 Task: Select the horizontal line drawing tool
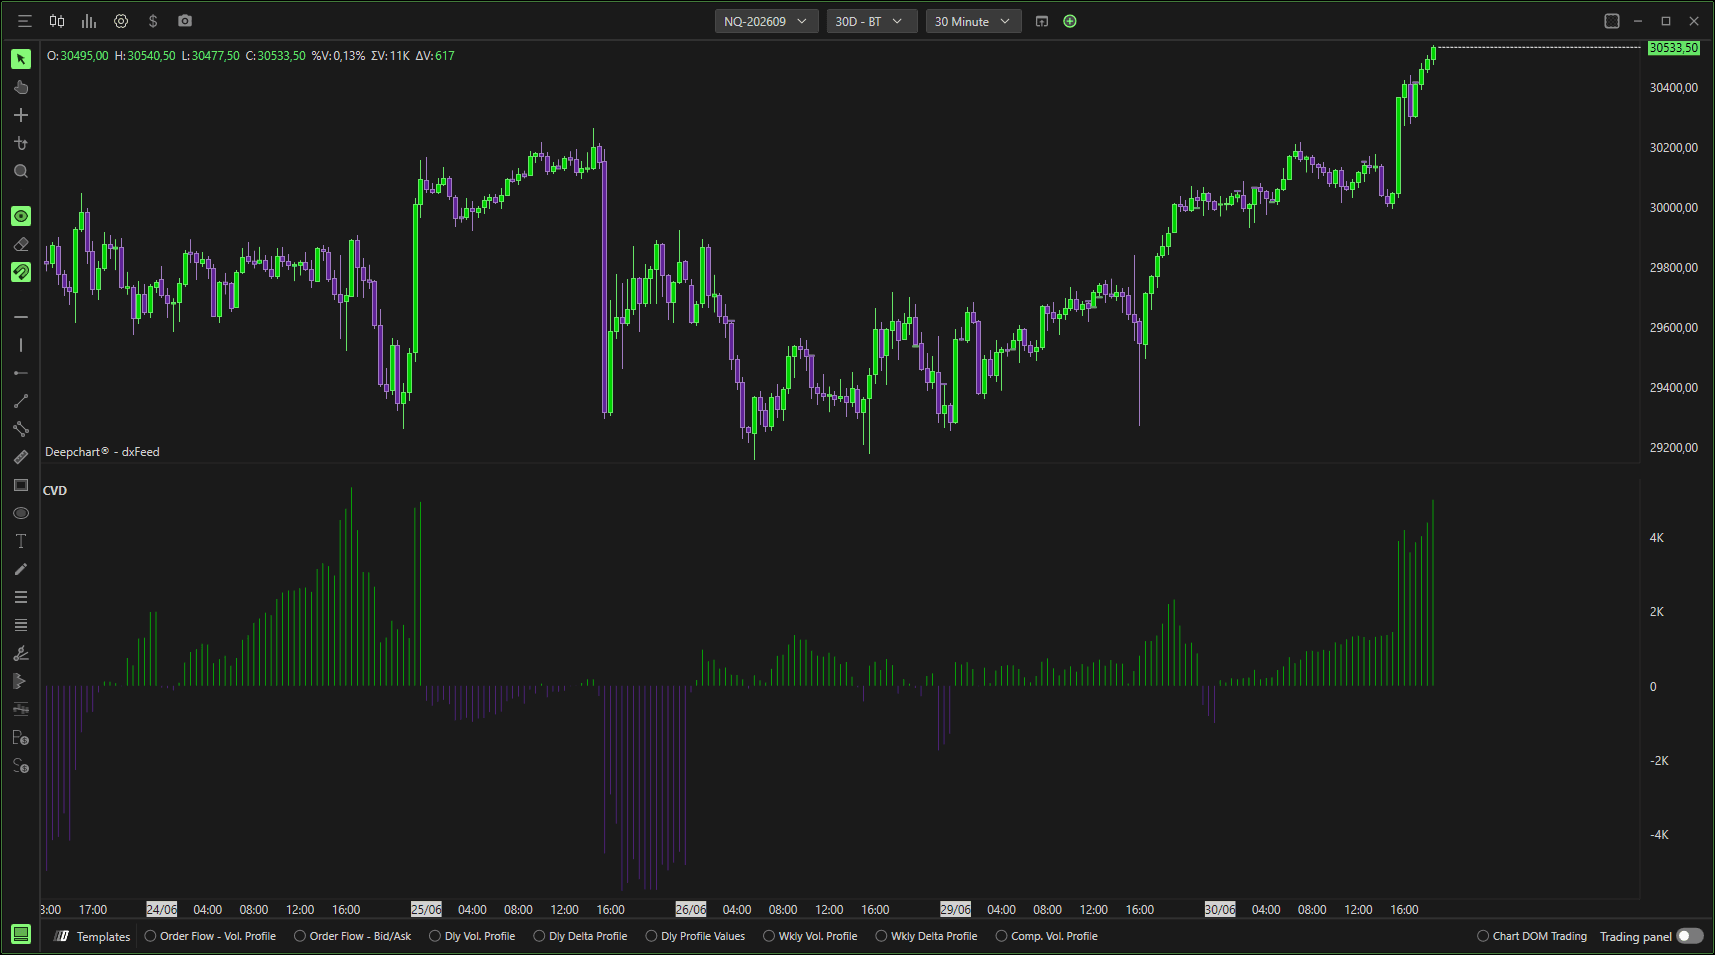(x=21, y=317)
